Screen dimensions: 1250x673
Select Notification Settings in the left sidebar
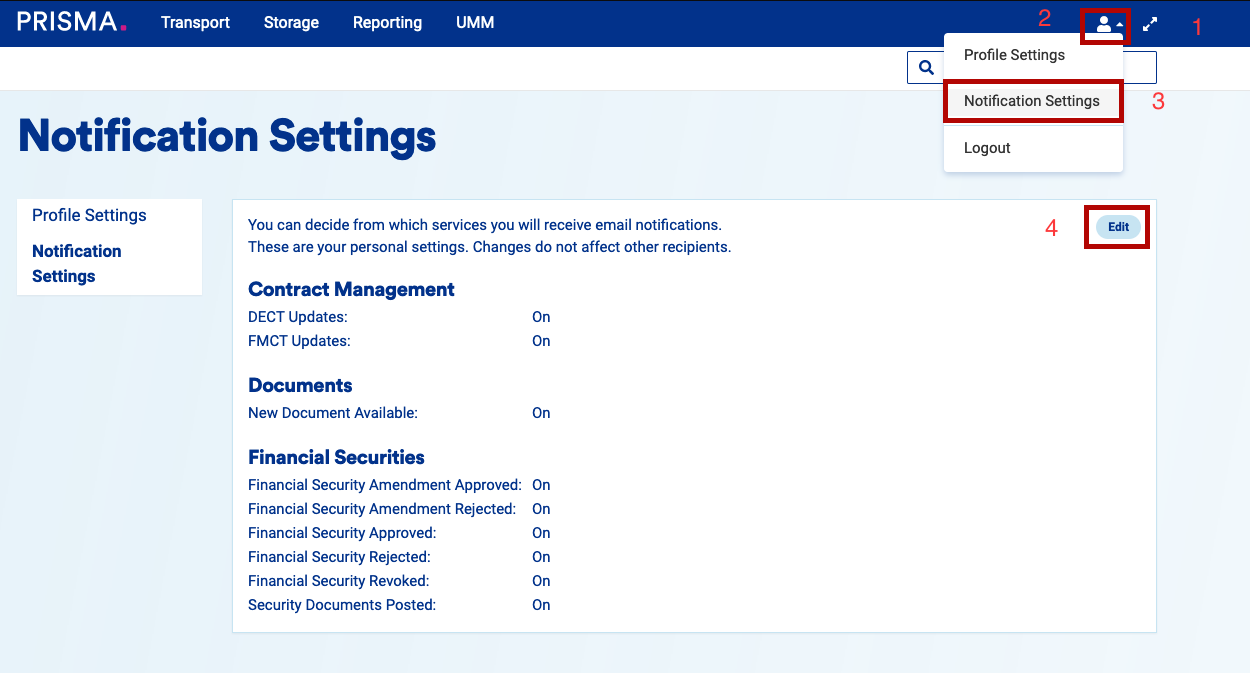pos(76,263)
